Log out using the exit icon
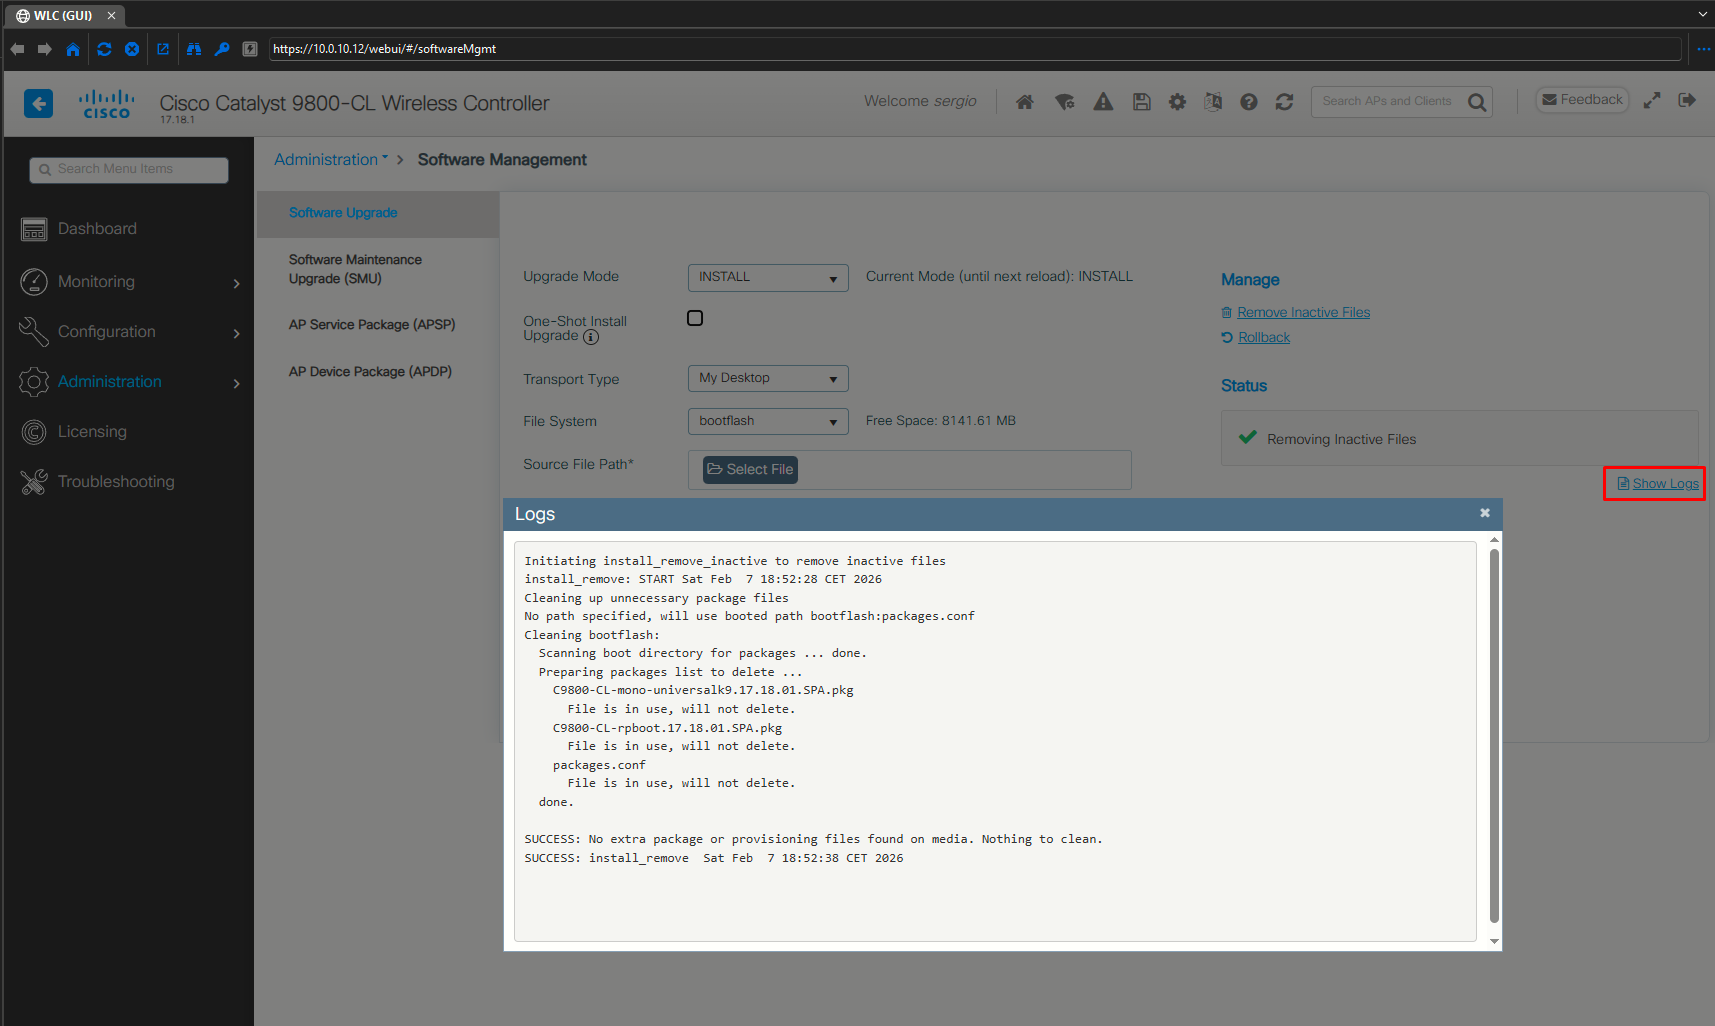Screen dimensions: 1715x1026 (1687, 100)
